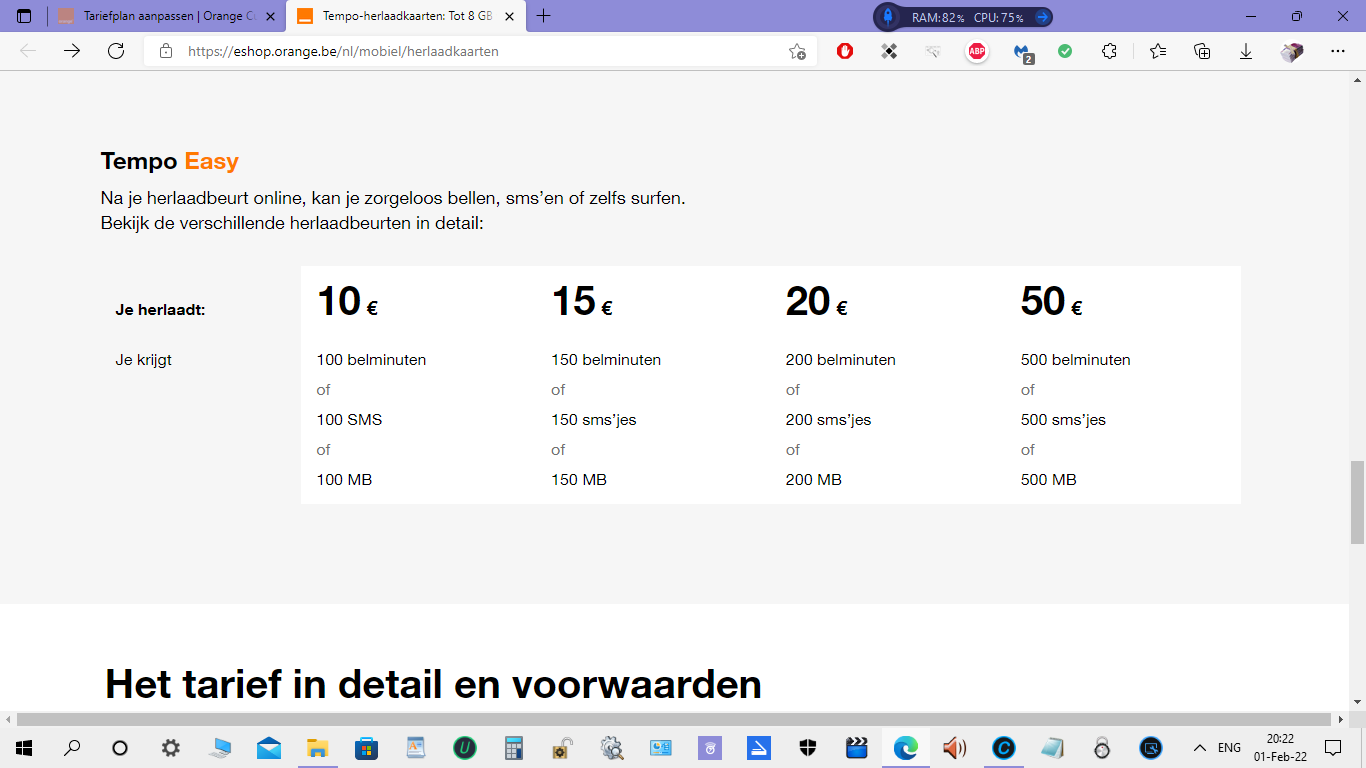Click the forward navigation arrow
This screenshot has height=768, width=1366.
[72, 51]
